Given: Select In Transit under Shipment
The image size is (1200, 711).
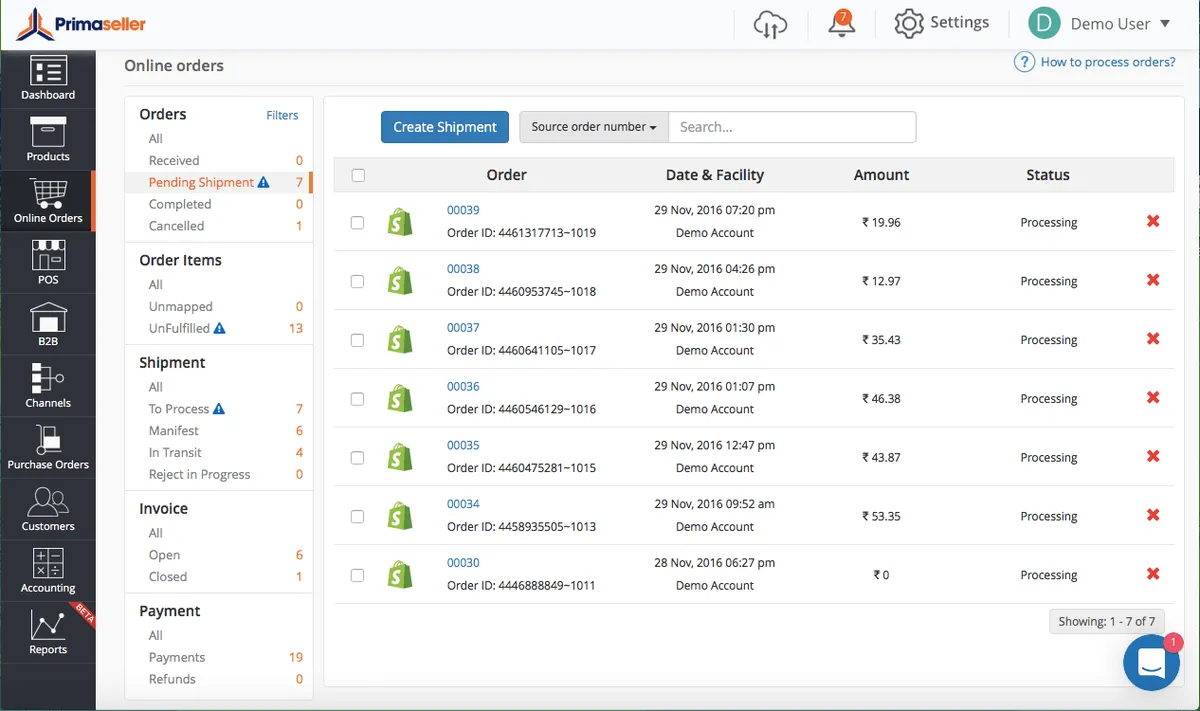Looking at the screenshot, I should coord(175,452).
